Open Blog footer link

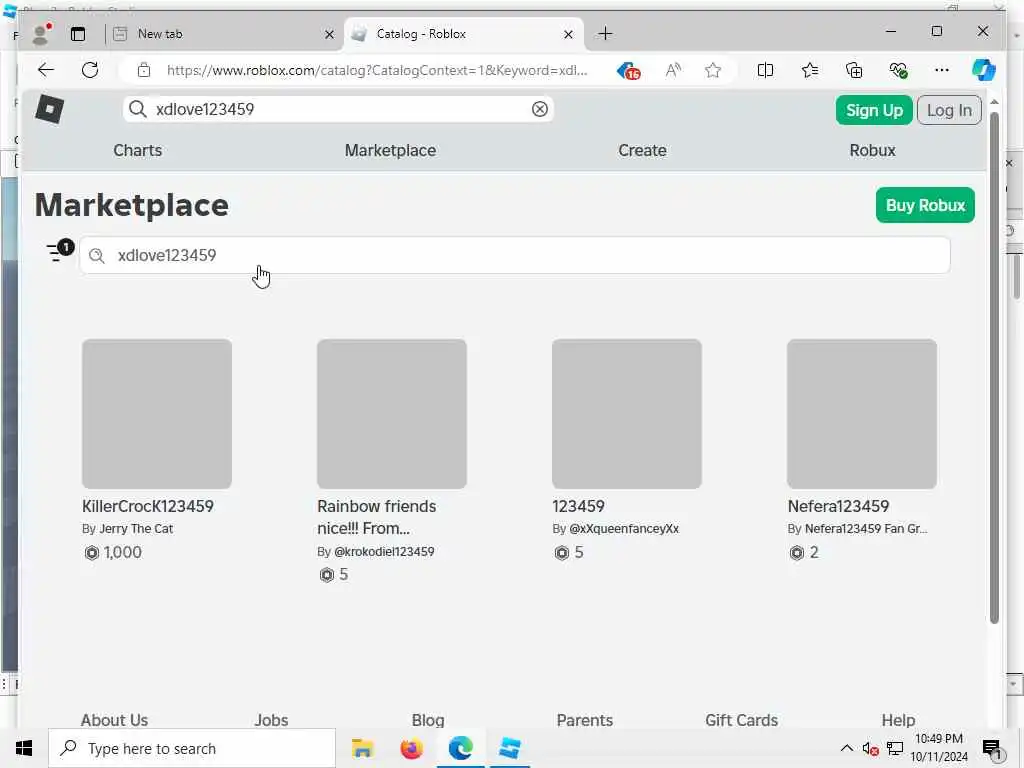pyautogui.click(x=428, y=720)
